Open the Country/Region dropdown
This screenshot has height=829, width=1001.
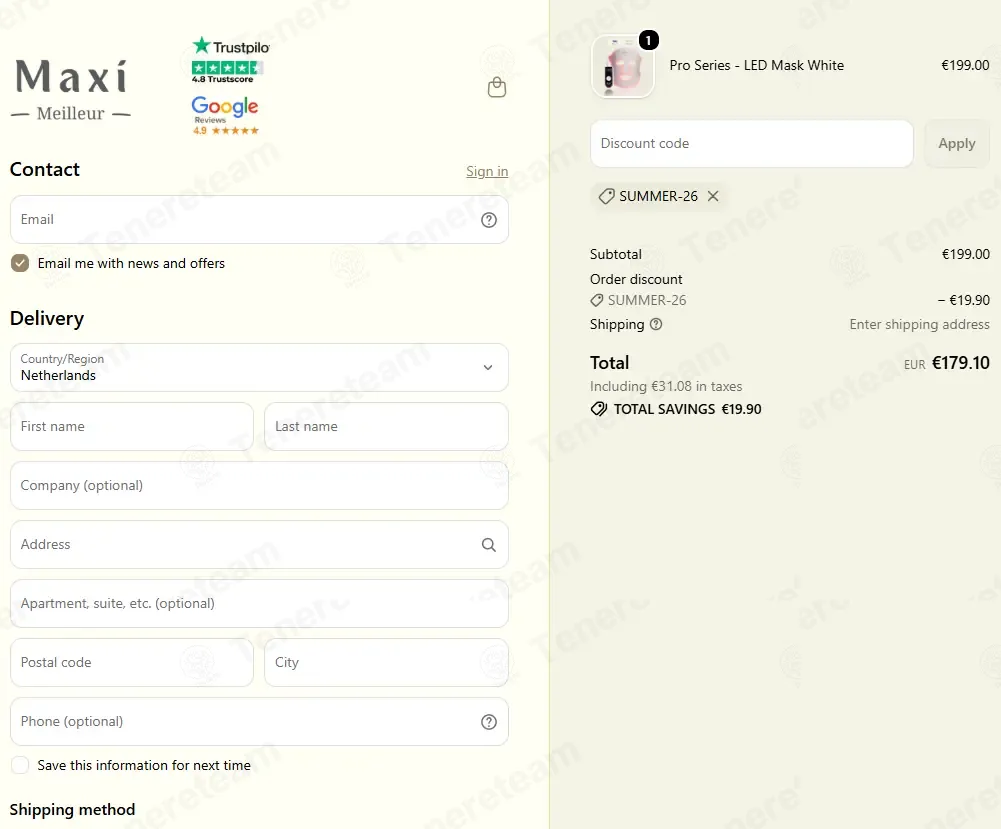pyautogui.click(x=259, y=368)
